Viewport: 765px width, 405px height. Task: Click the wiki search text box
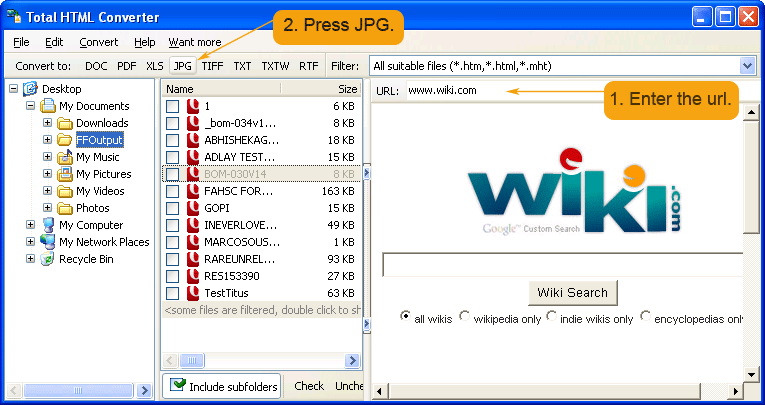[x=563, y=264]
